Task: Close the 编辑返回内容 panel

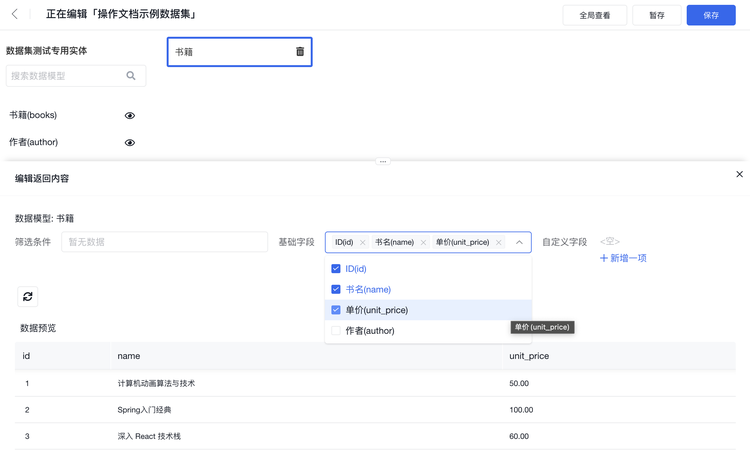Action: pos(739,174)
